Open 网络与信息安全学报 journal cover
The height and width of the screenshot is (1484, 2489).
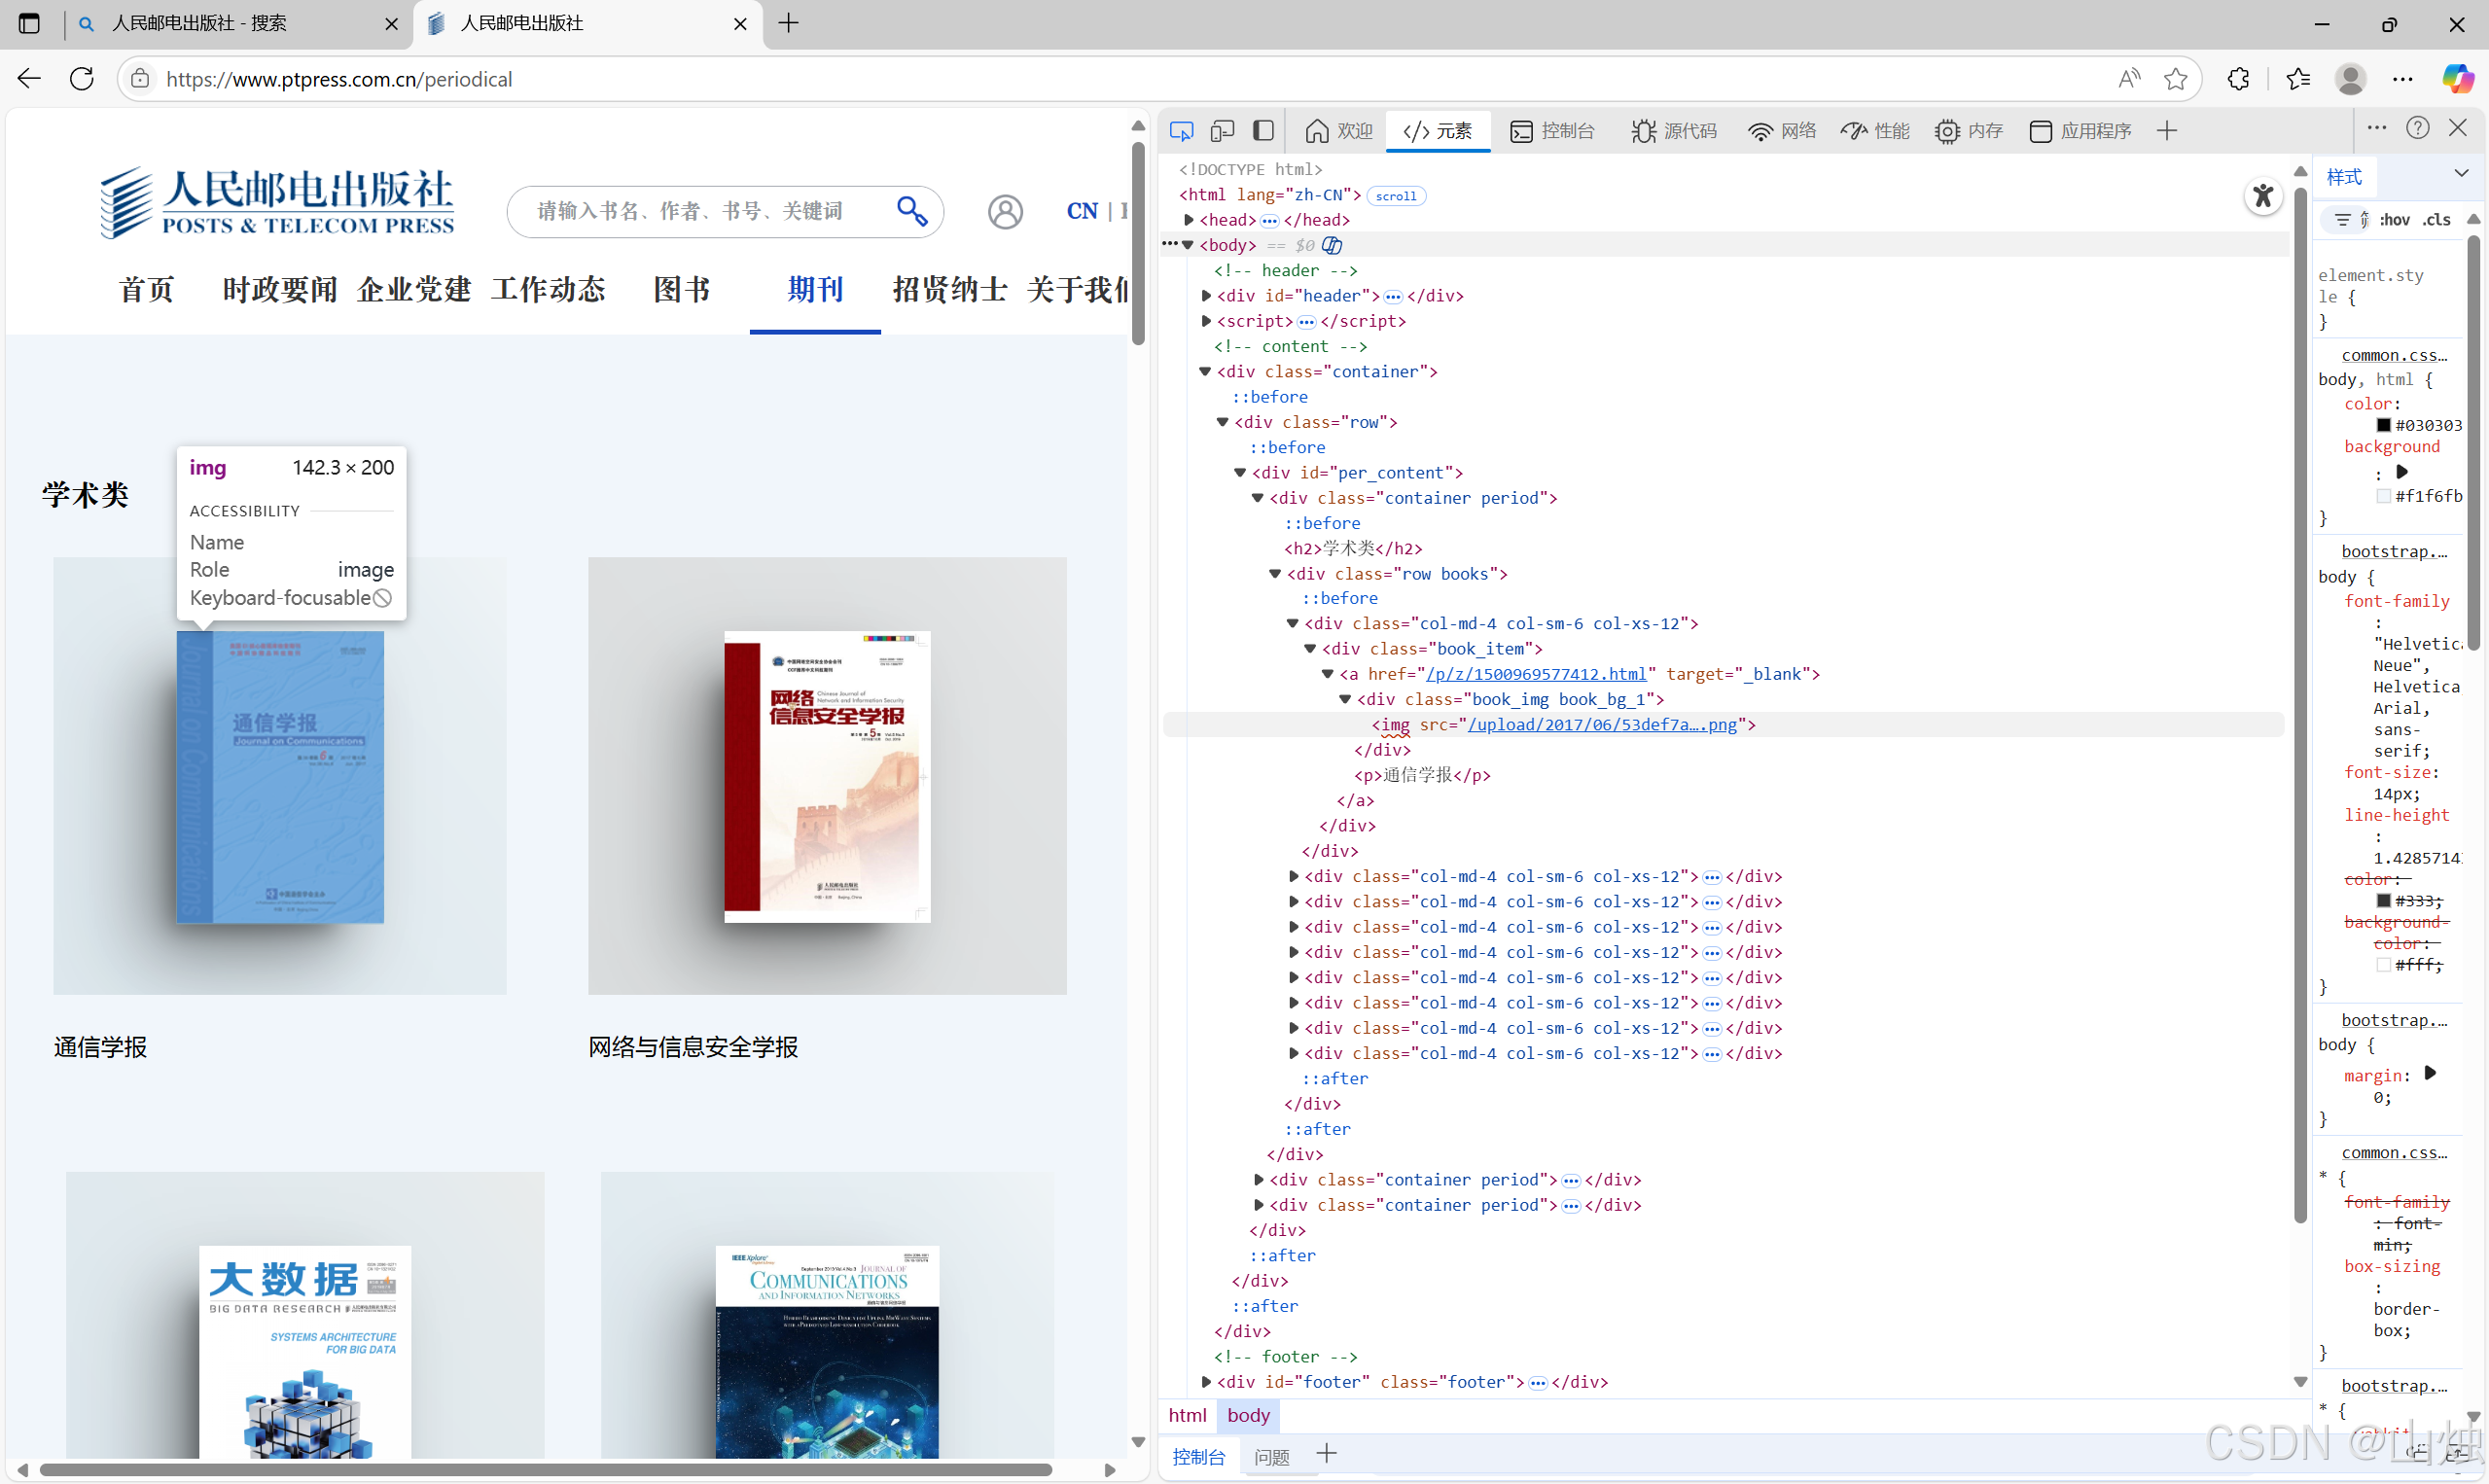(827, 777)
